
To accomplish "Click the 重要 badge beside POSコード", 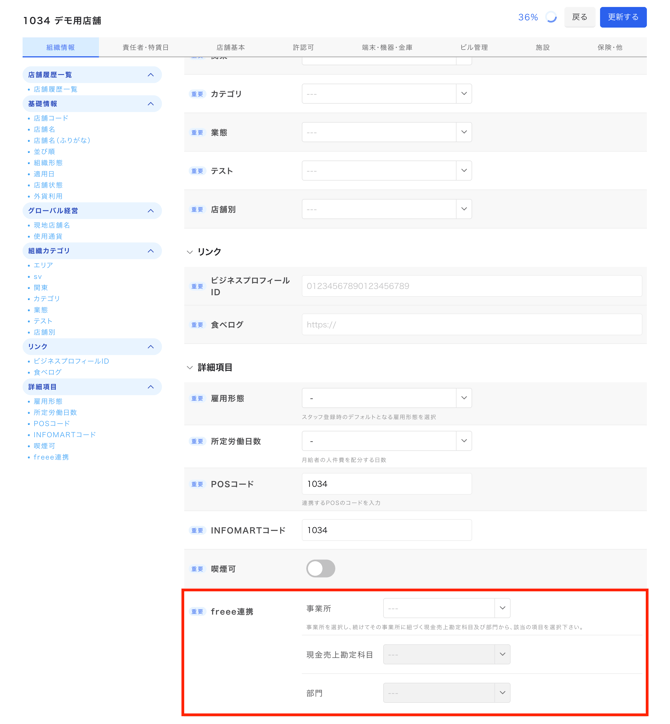I will pos(197,484).
